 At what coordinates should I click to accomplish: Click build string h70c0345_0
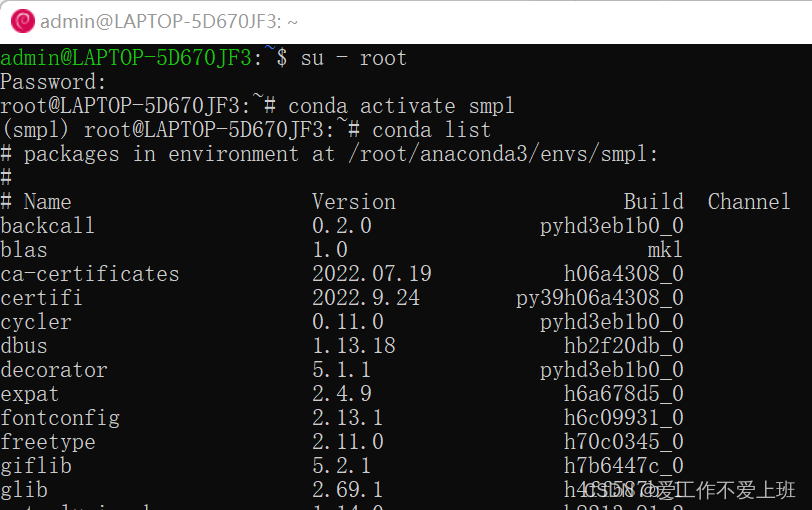(624, 442)
